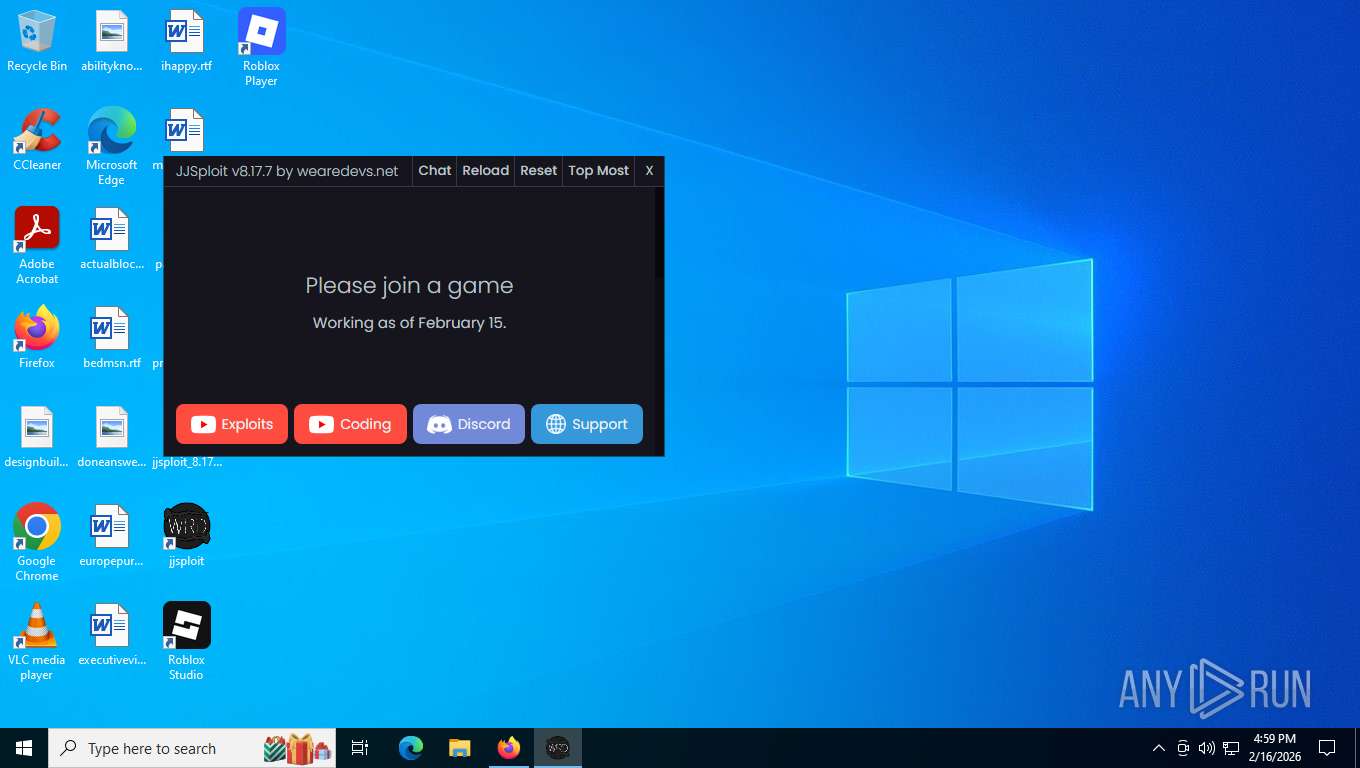Click the Support button
Viewport: 1360px width, 768px height.
[x=587, y=424]
